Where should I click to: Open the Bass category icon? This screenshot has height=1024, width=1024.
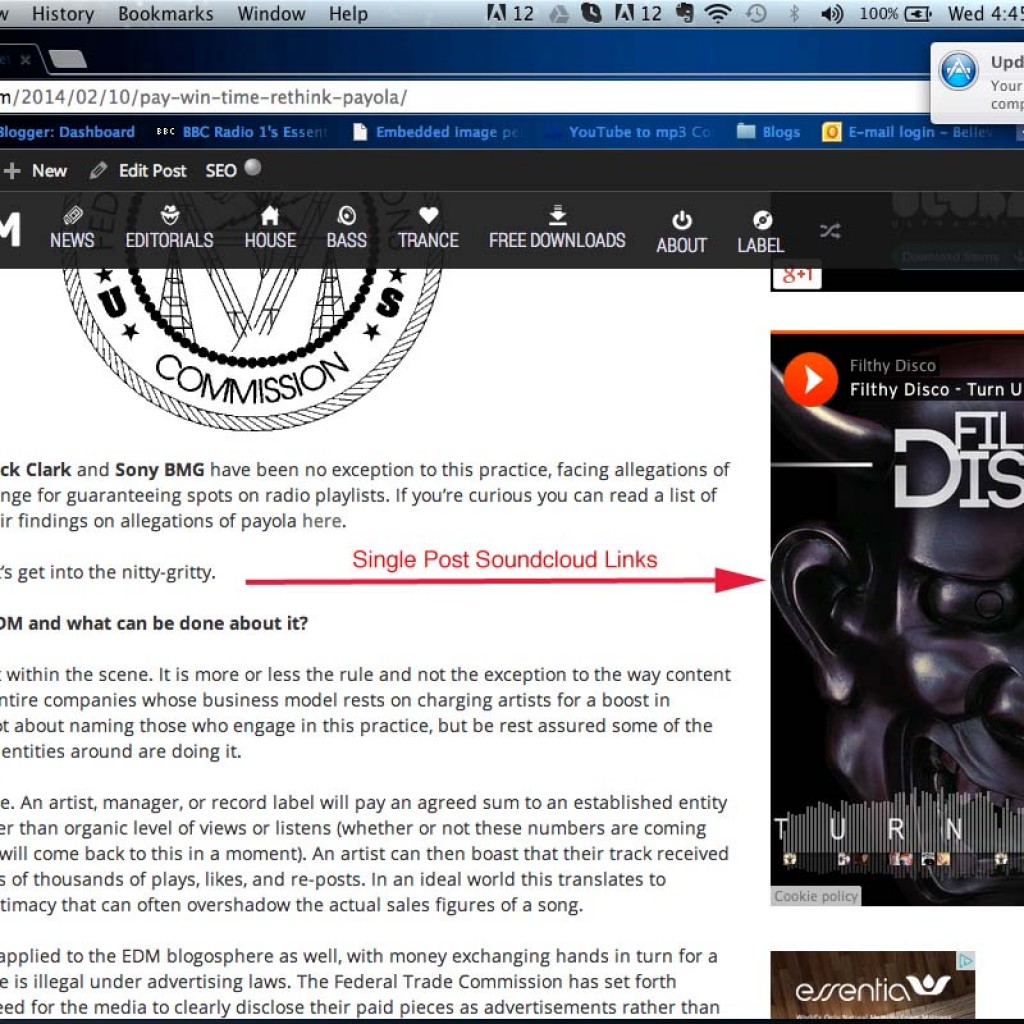click(346, 216)
